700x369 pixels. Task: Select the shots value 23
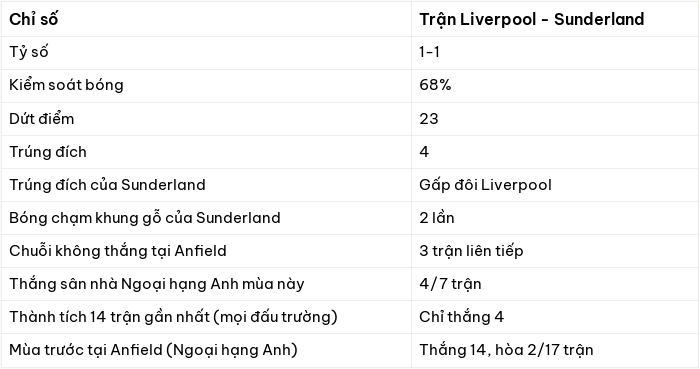click(x=429, y=119)
